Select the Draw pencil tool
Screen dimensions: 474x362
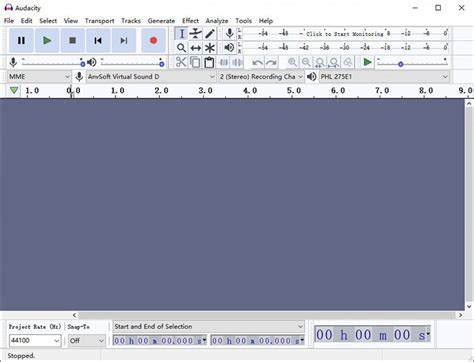210,33
